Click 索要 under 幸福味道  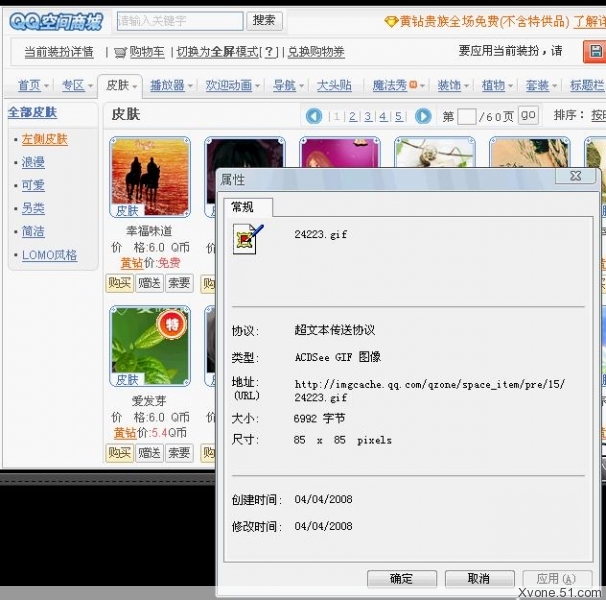179,283
